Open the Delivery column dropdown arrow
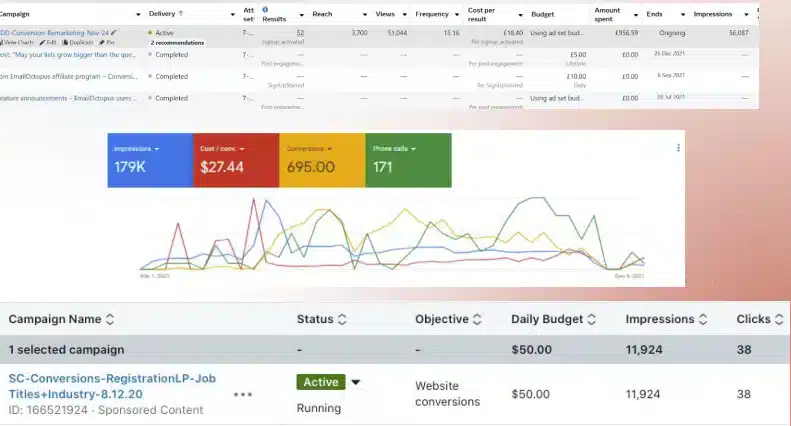The image size is (791, 426). coord(233,15)
